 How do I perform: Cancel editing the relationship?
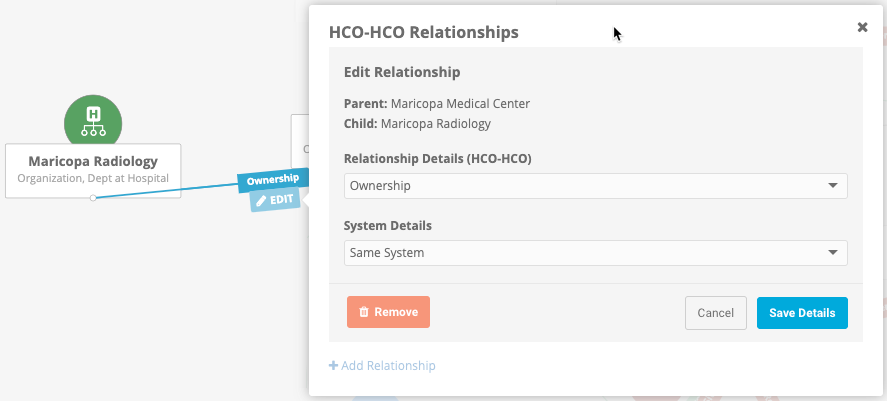(x=715, y=313)
